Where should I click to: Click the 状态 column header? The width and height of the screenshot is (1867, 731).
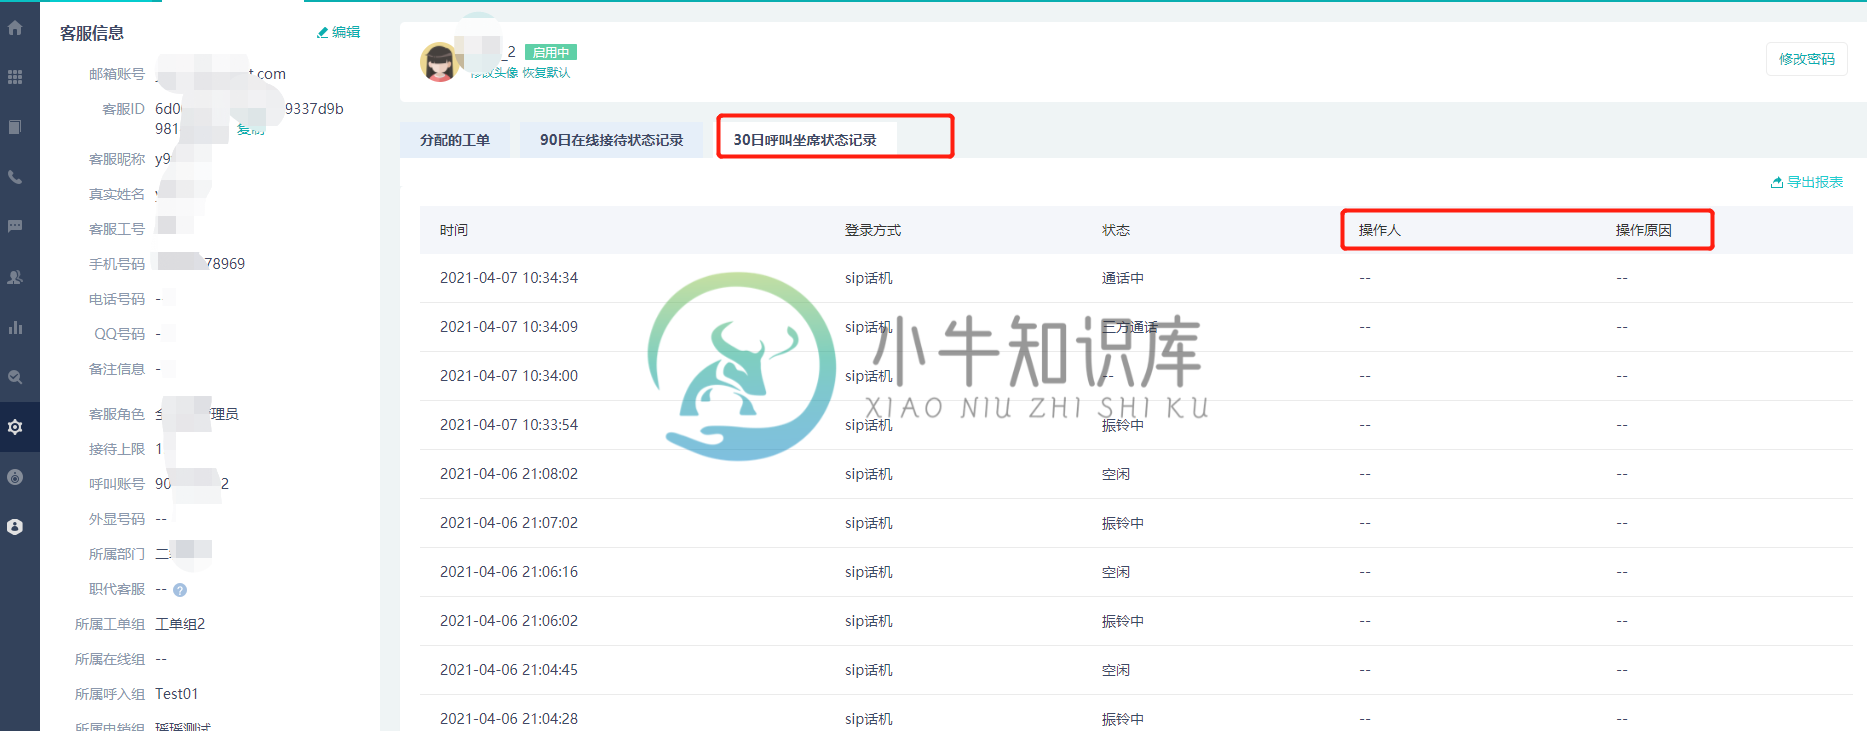tap(1116, 230)
